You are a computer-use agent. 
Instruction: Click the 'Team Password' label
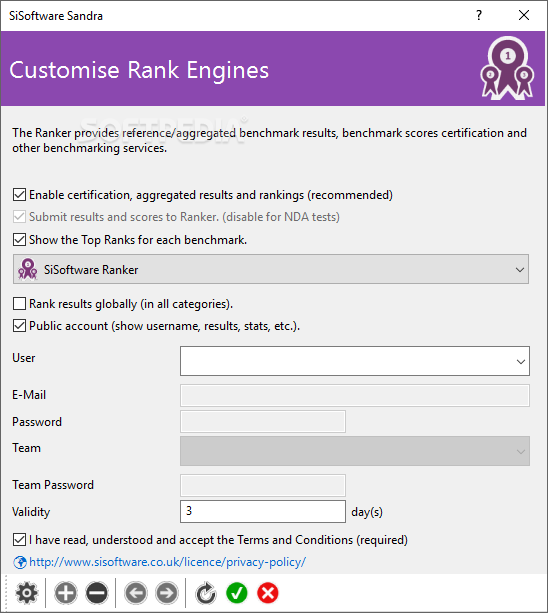pyautogui.click(x=53, y=485)
